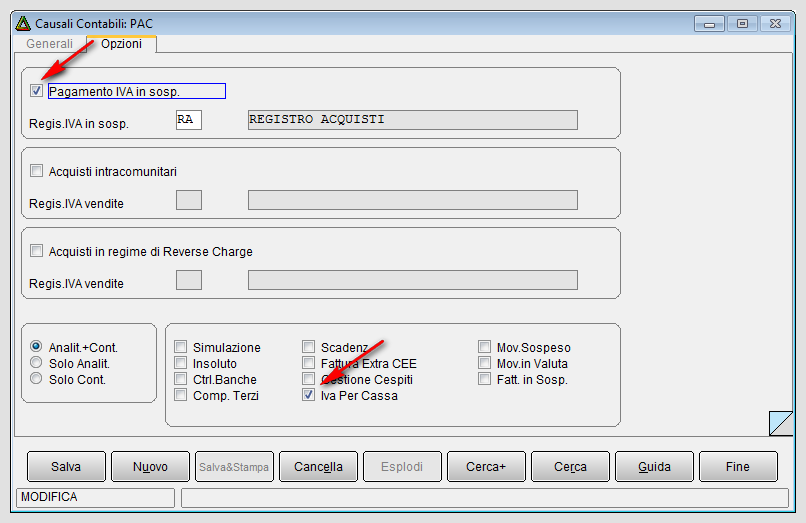Click the REGISTRO ACQUISTI description field
This screenshot has width=806, height=523.
[x=413, y=120]
